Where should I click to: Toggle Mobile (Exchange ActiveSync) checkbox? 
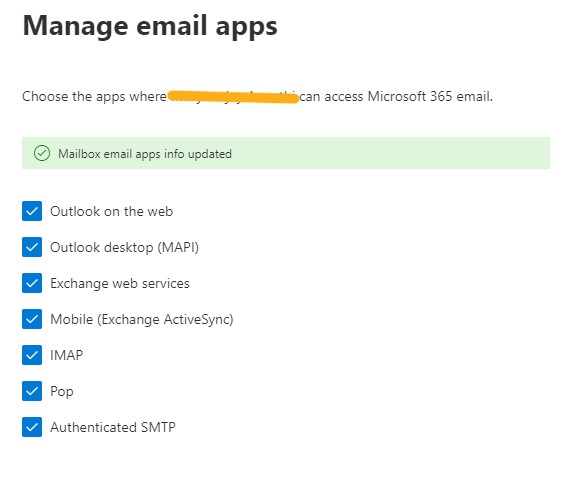pyautogui.click(x=32, y=319)
